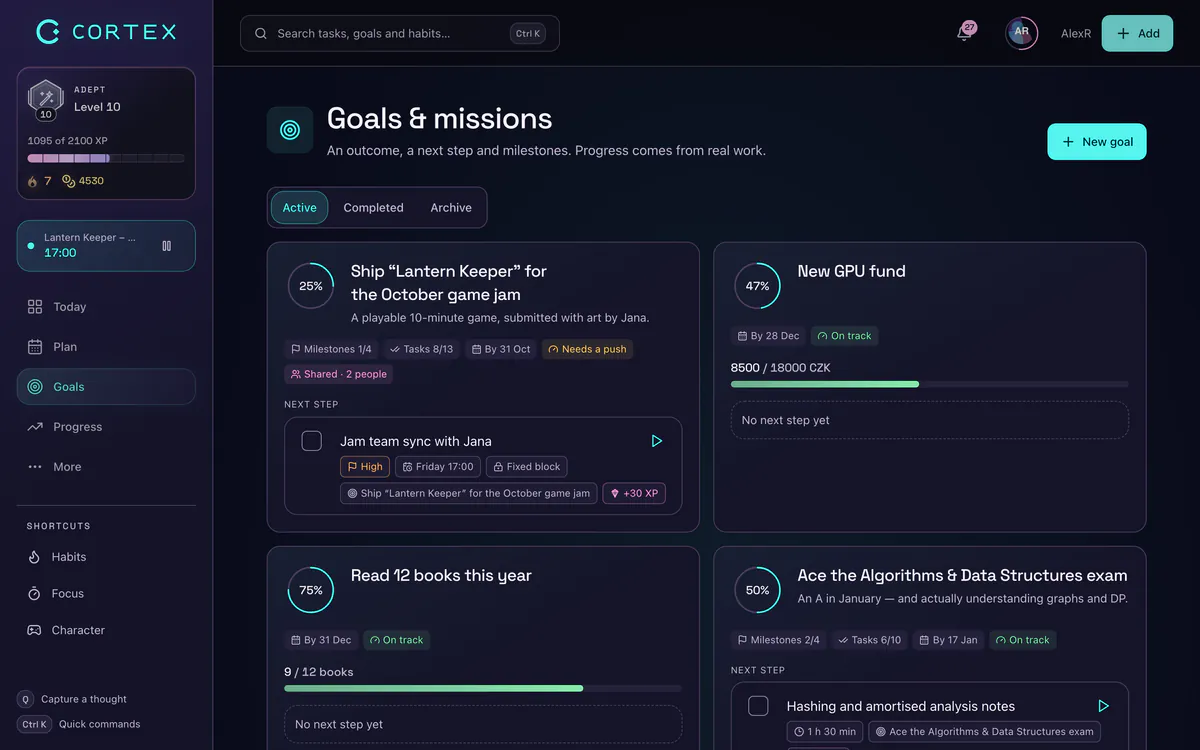The height and width of the screenshot is (750, 1200).
Task: Switch to the Archive tab
Action: point(451,208)
